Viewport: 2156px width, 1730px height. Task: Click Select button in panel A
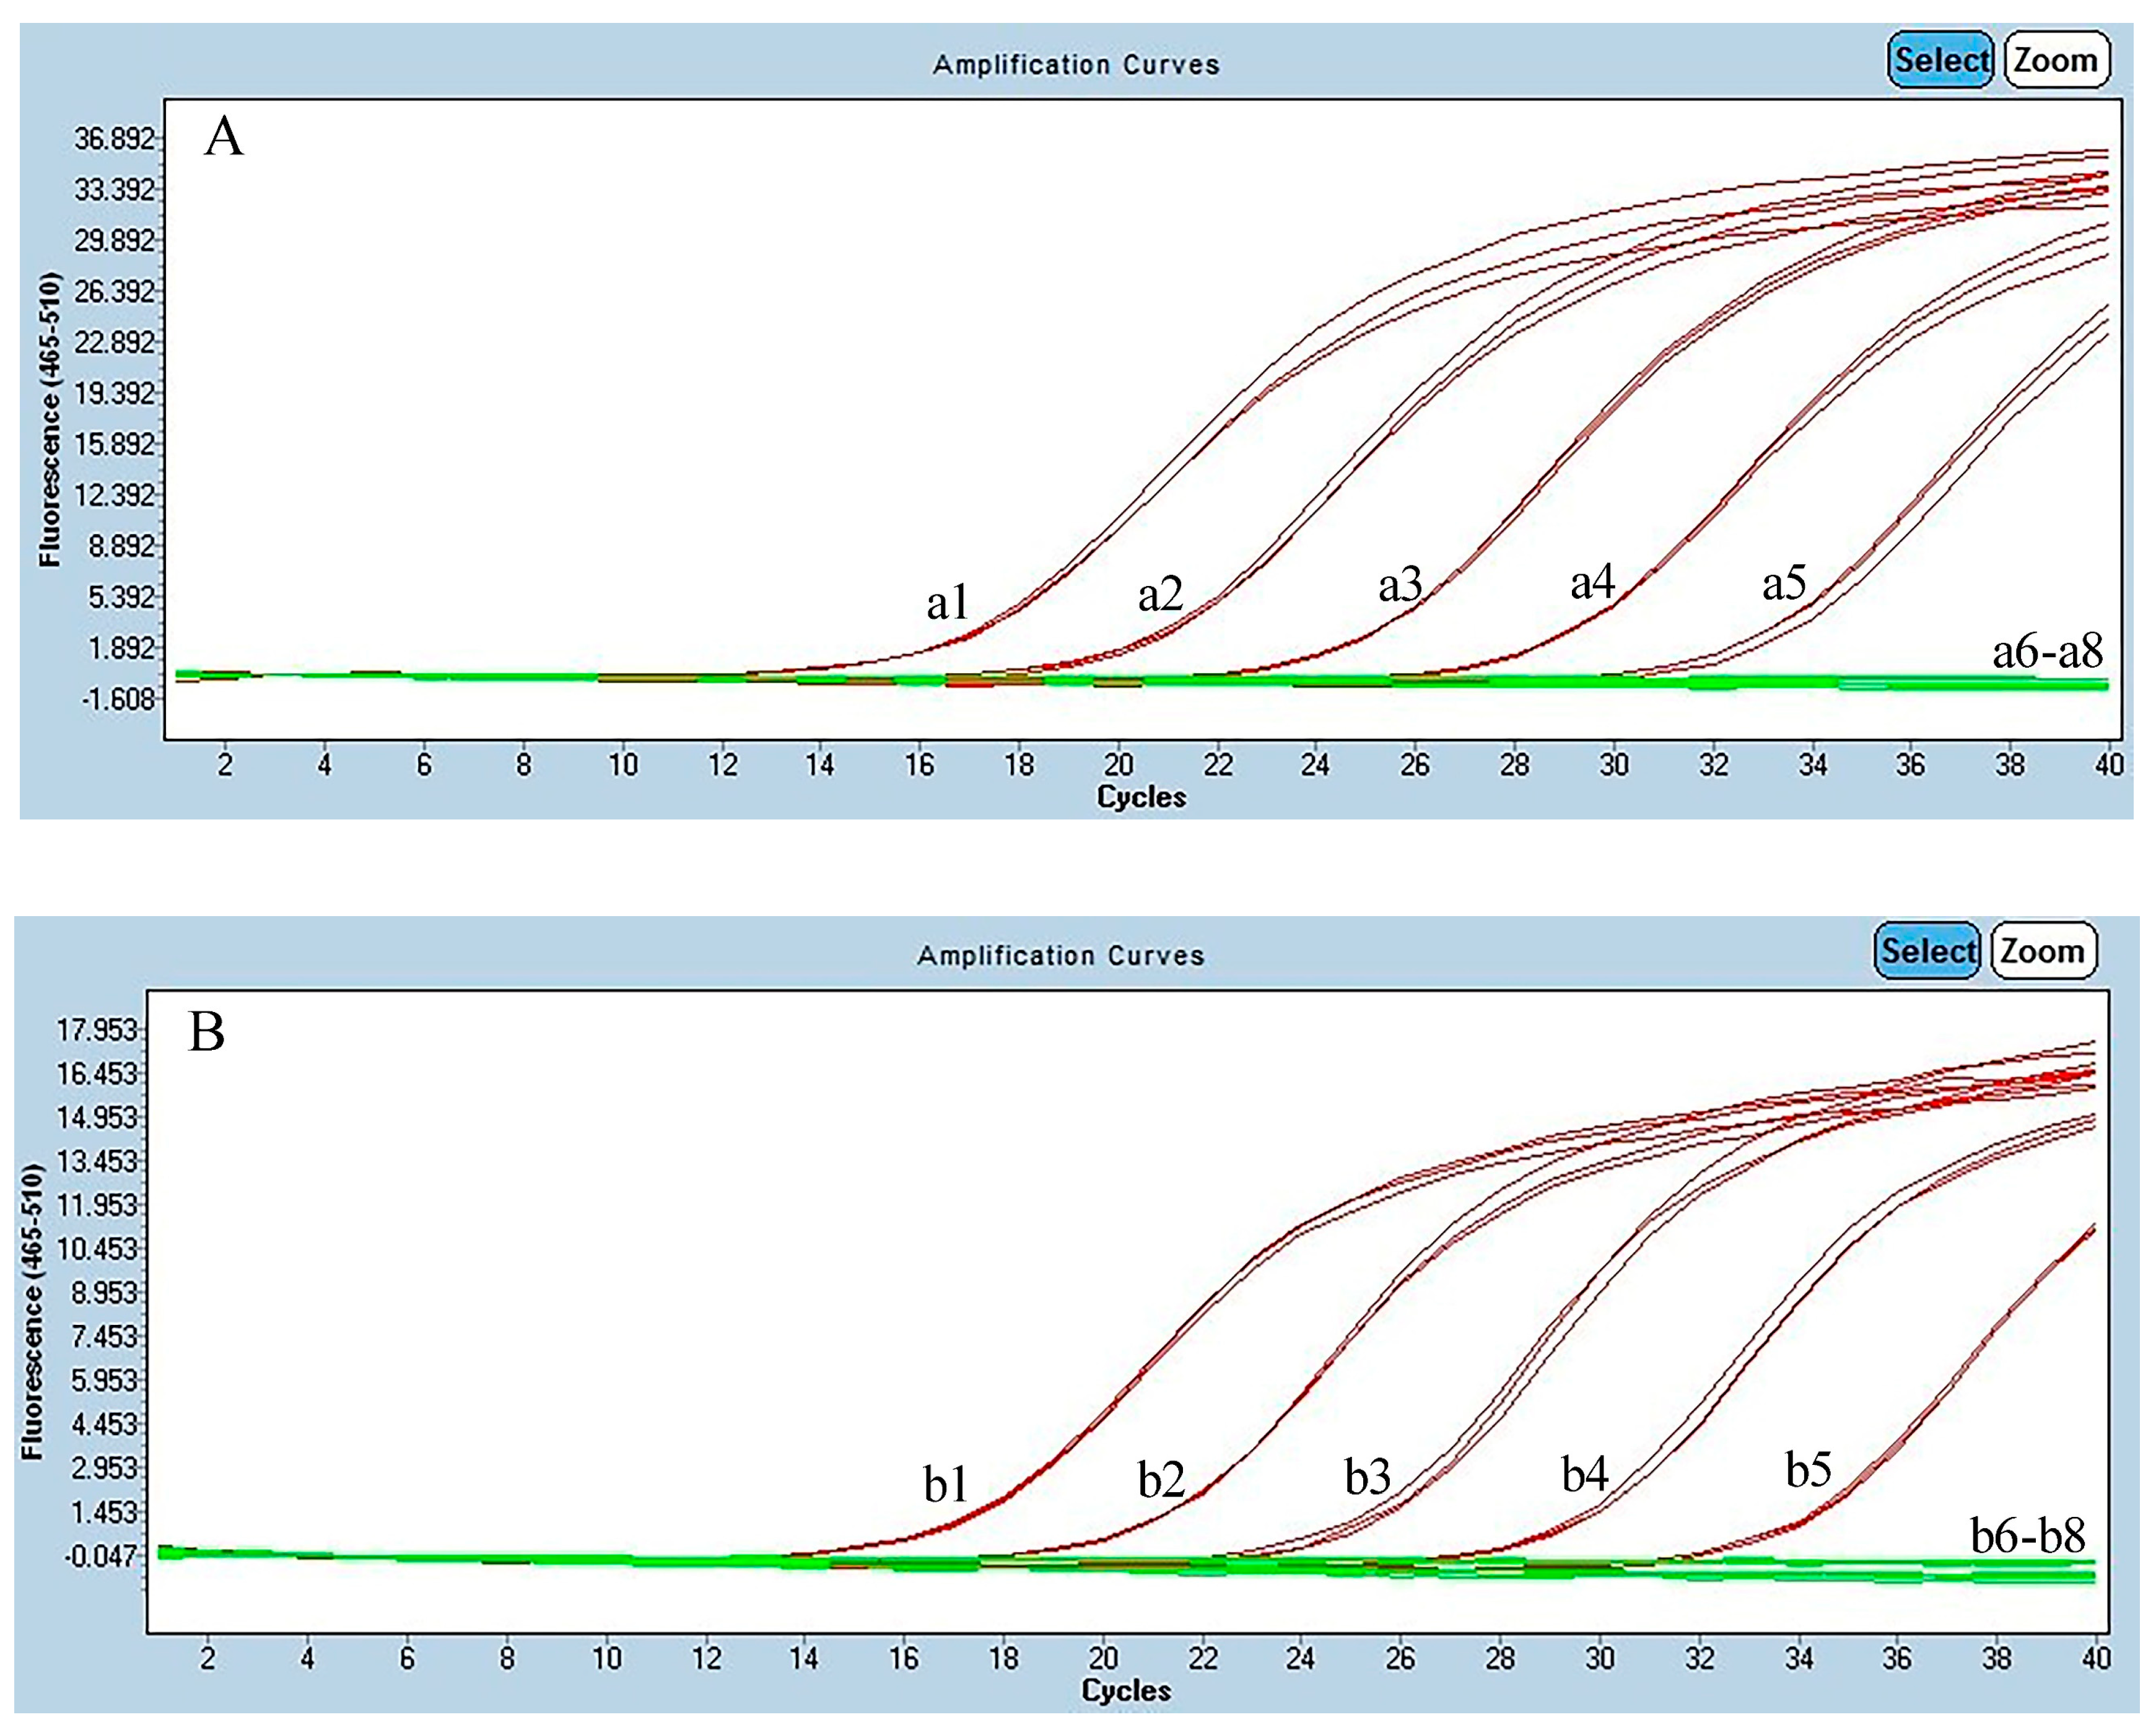1940,60
